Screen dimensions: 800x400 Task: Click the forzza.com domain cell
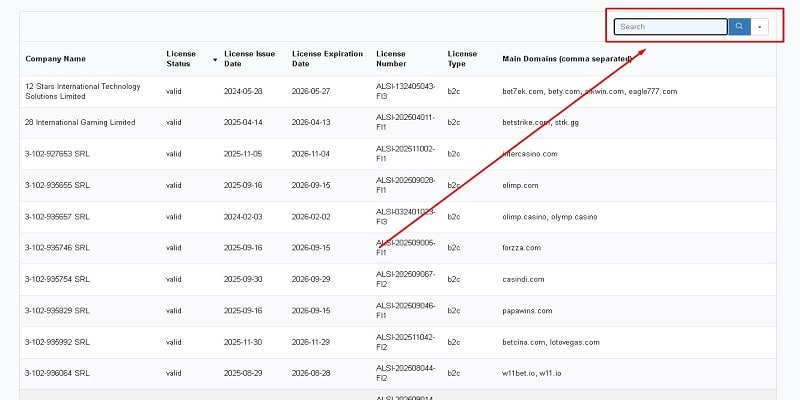click(x=521, y=247)
